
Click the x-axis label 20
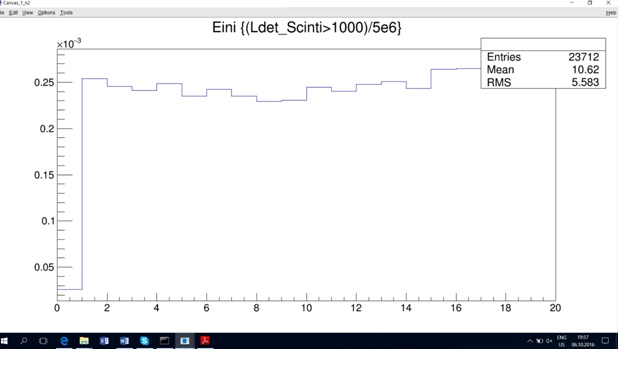pos(555,308)
